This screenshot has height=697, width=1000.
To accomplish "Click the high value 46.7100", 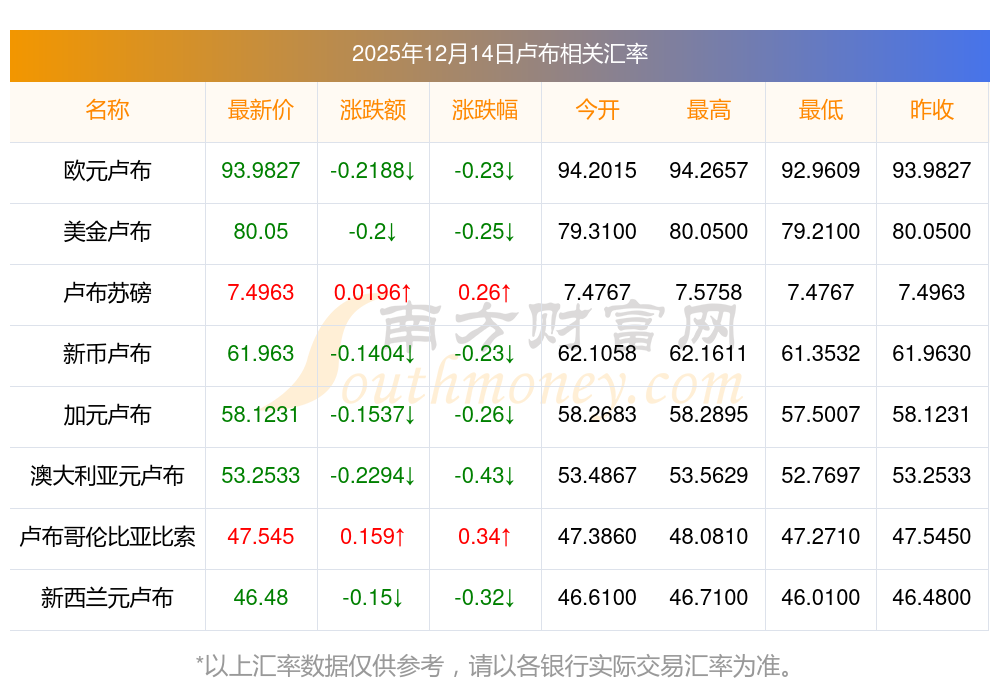I will coord(709,598).
